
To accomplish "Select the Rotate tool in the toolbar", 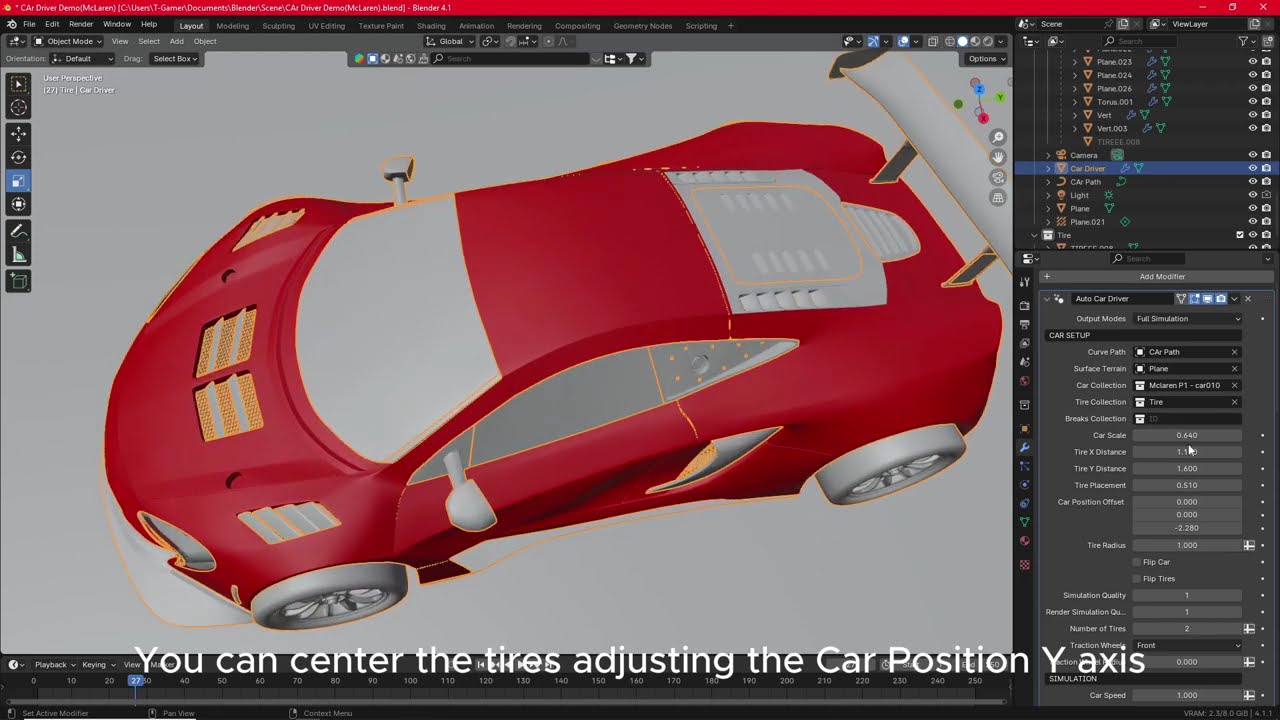I will (x=19, y=157).
